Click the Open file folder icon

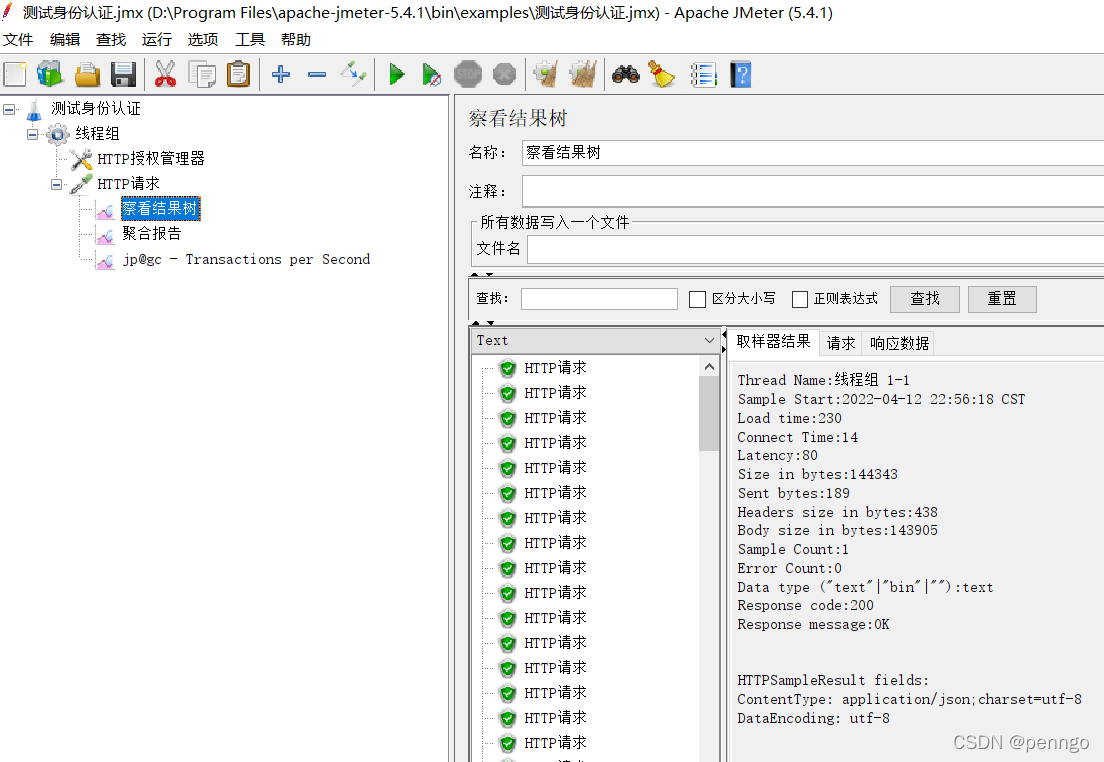[87, 74]
